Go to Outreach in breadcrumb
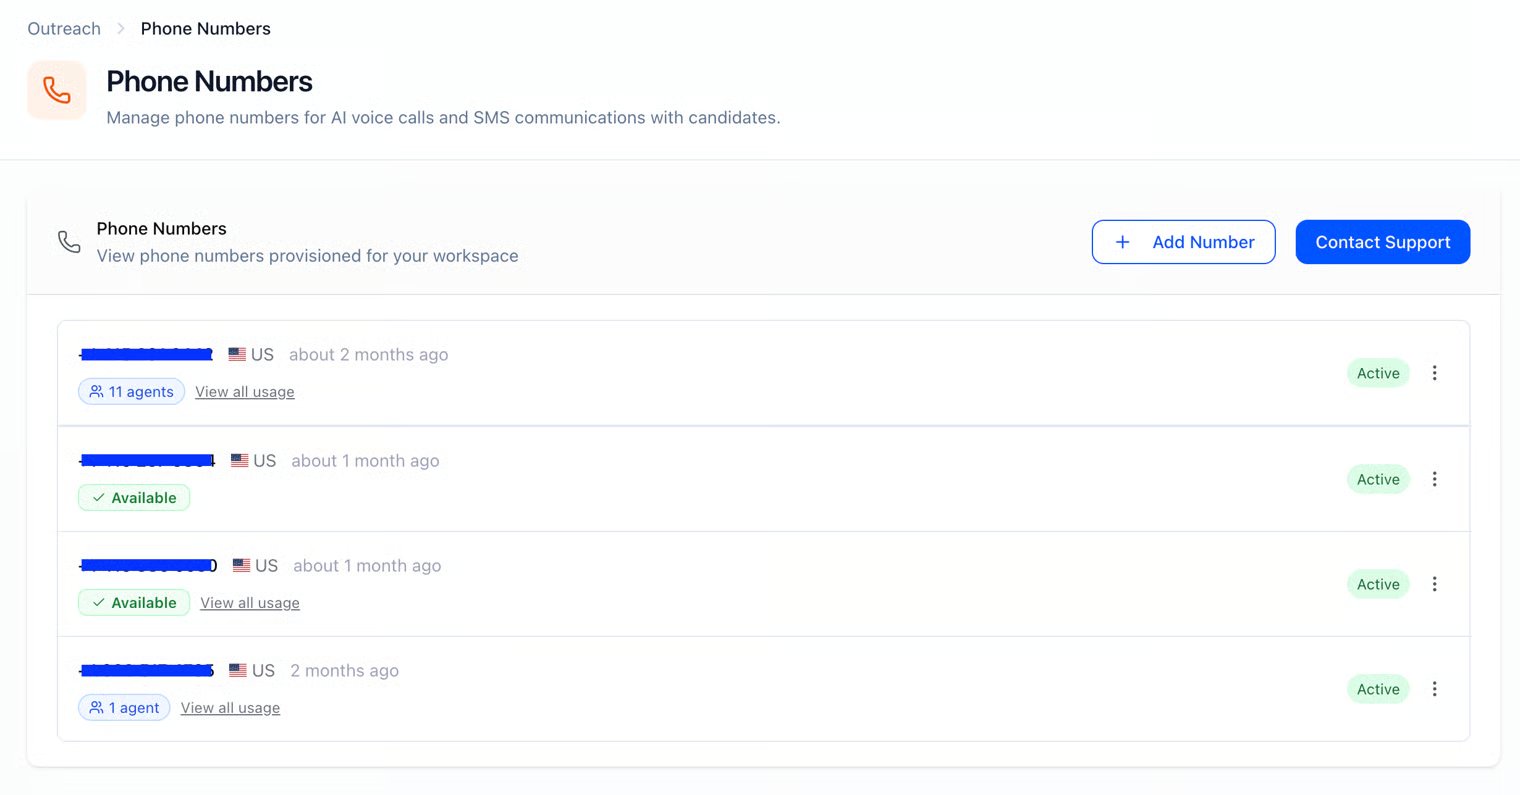The width and height of the screenshot is (1520, 795). tap(64, 28)
